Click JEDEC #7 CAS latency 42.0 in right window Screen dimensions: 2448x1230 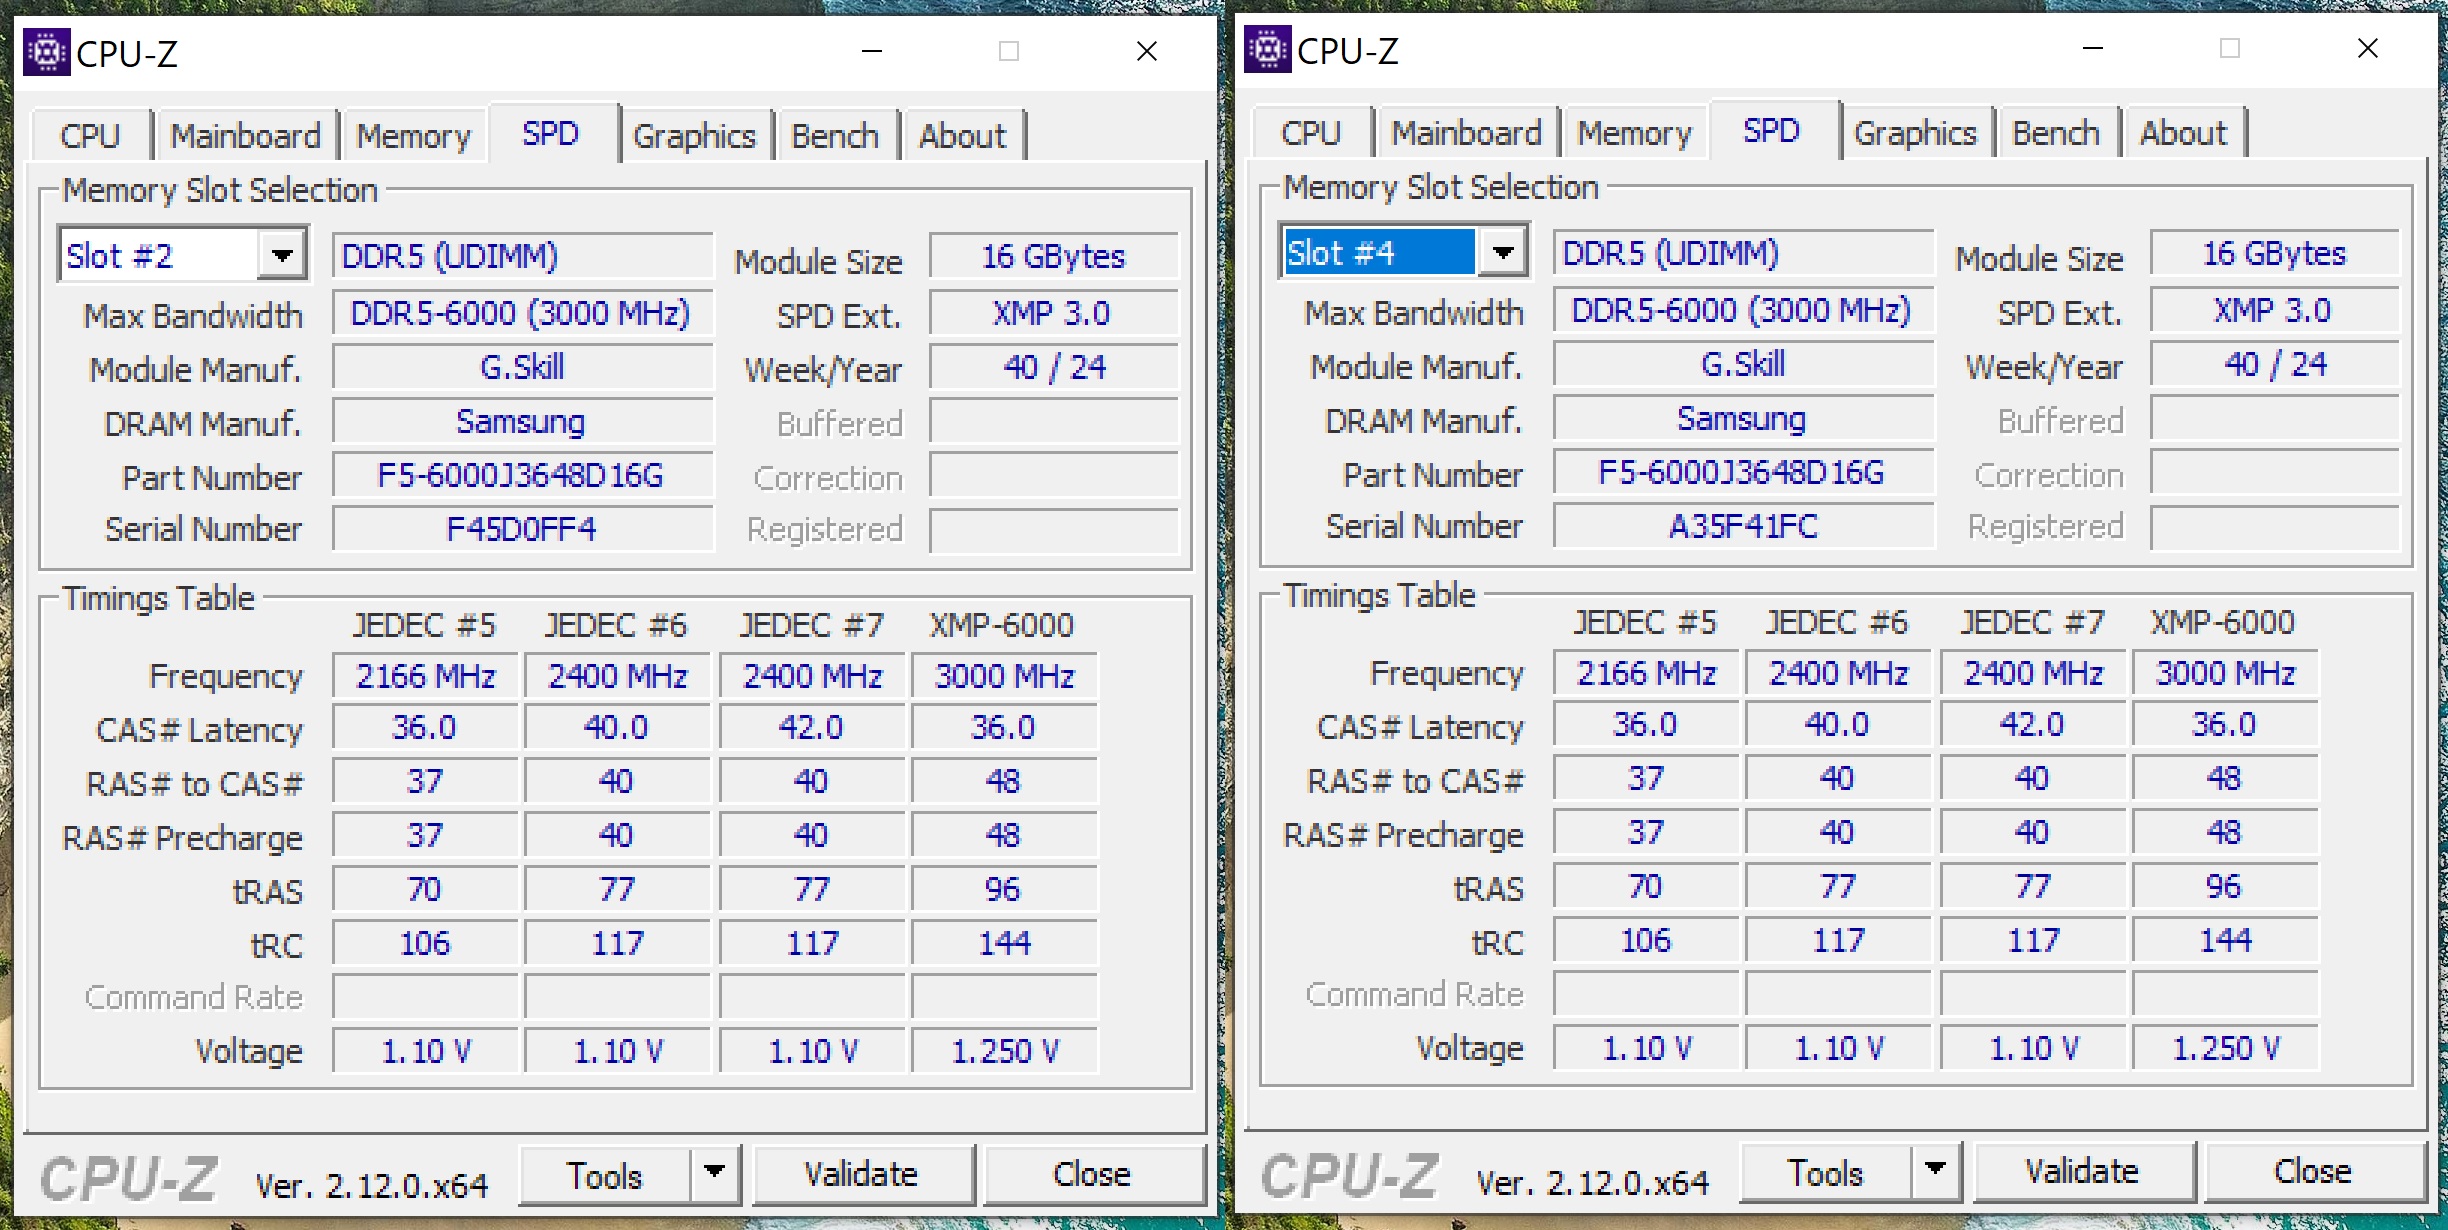click(2033, 724)
